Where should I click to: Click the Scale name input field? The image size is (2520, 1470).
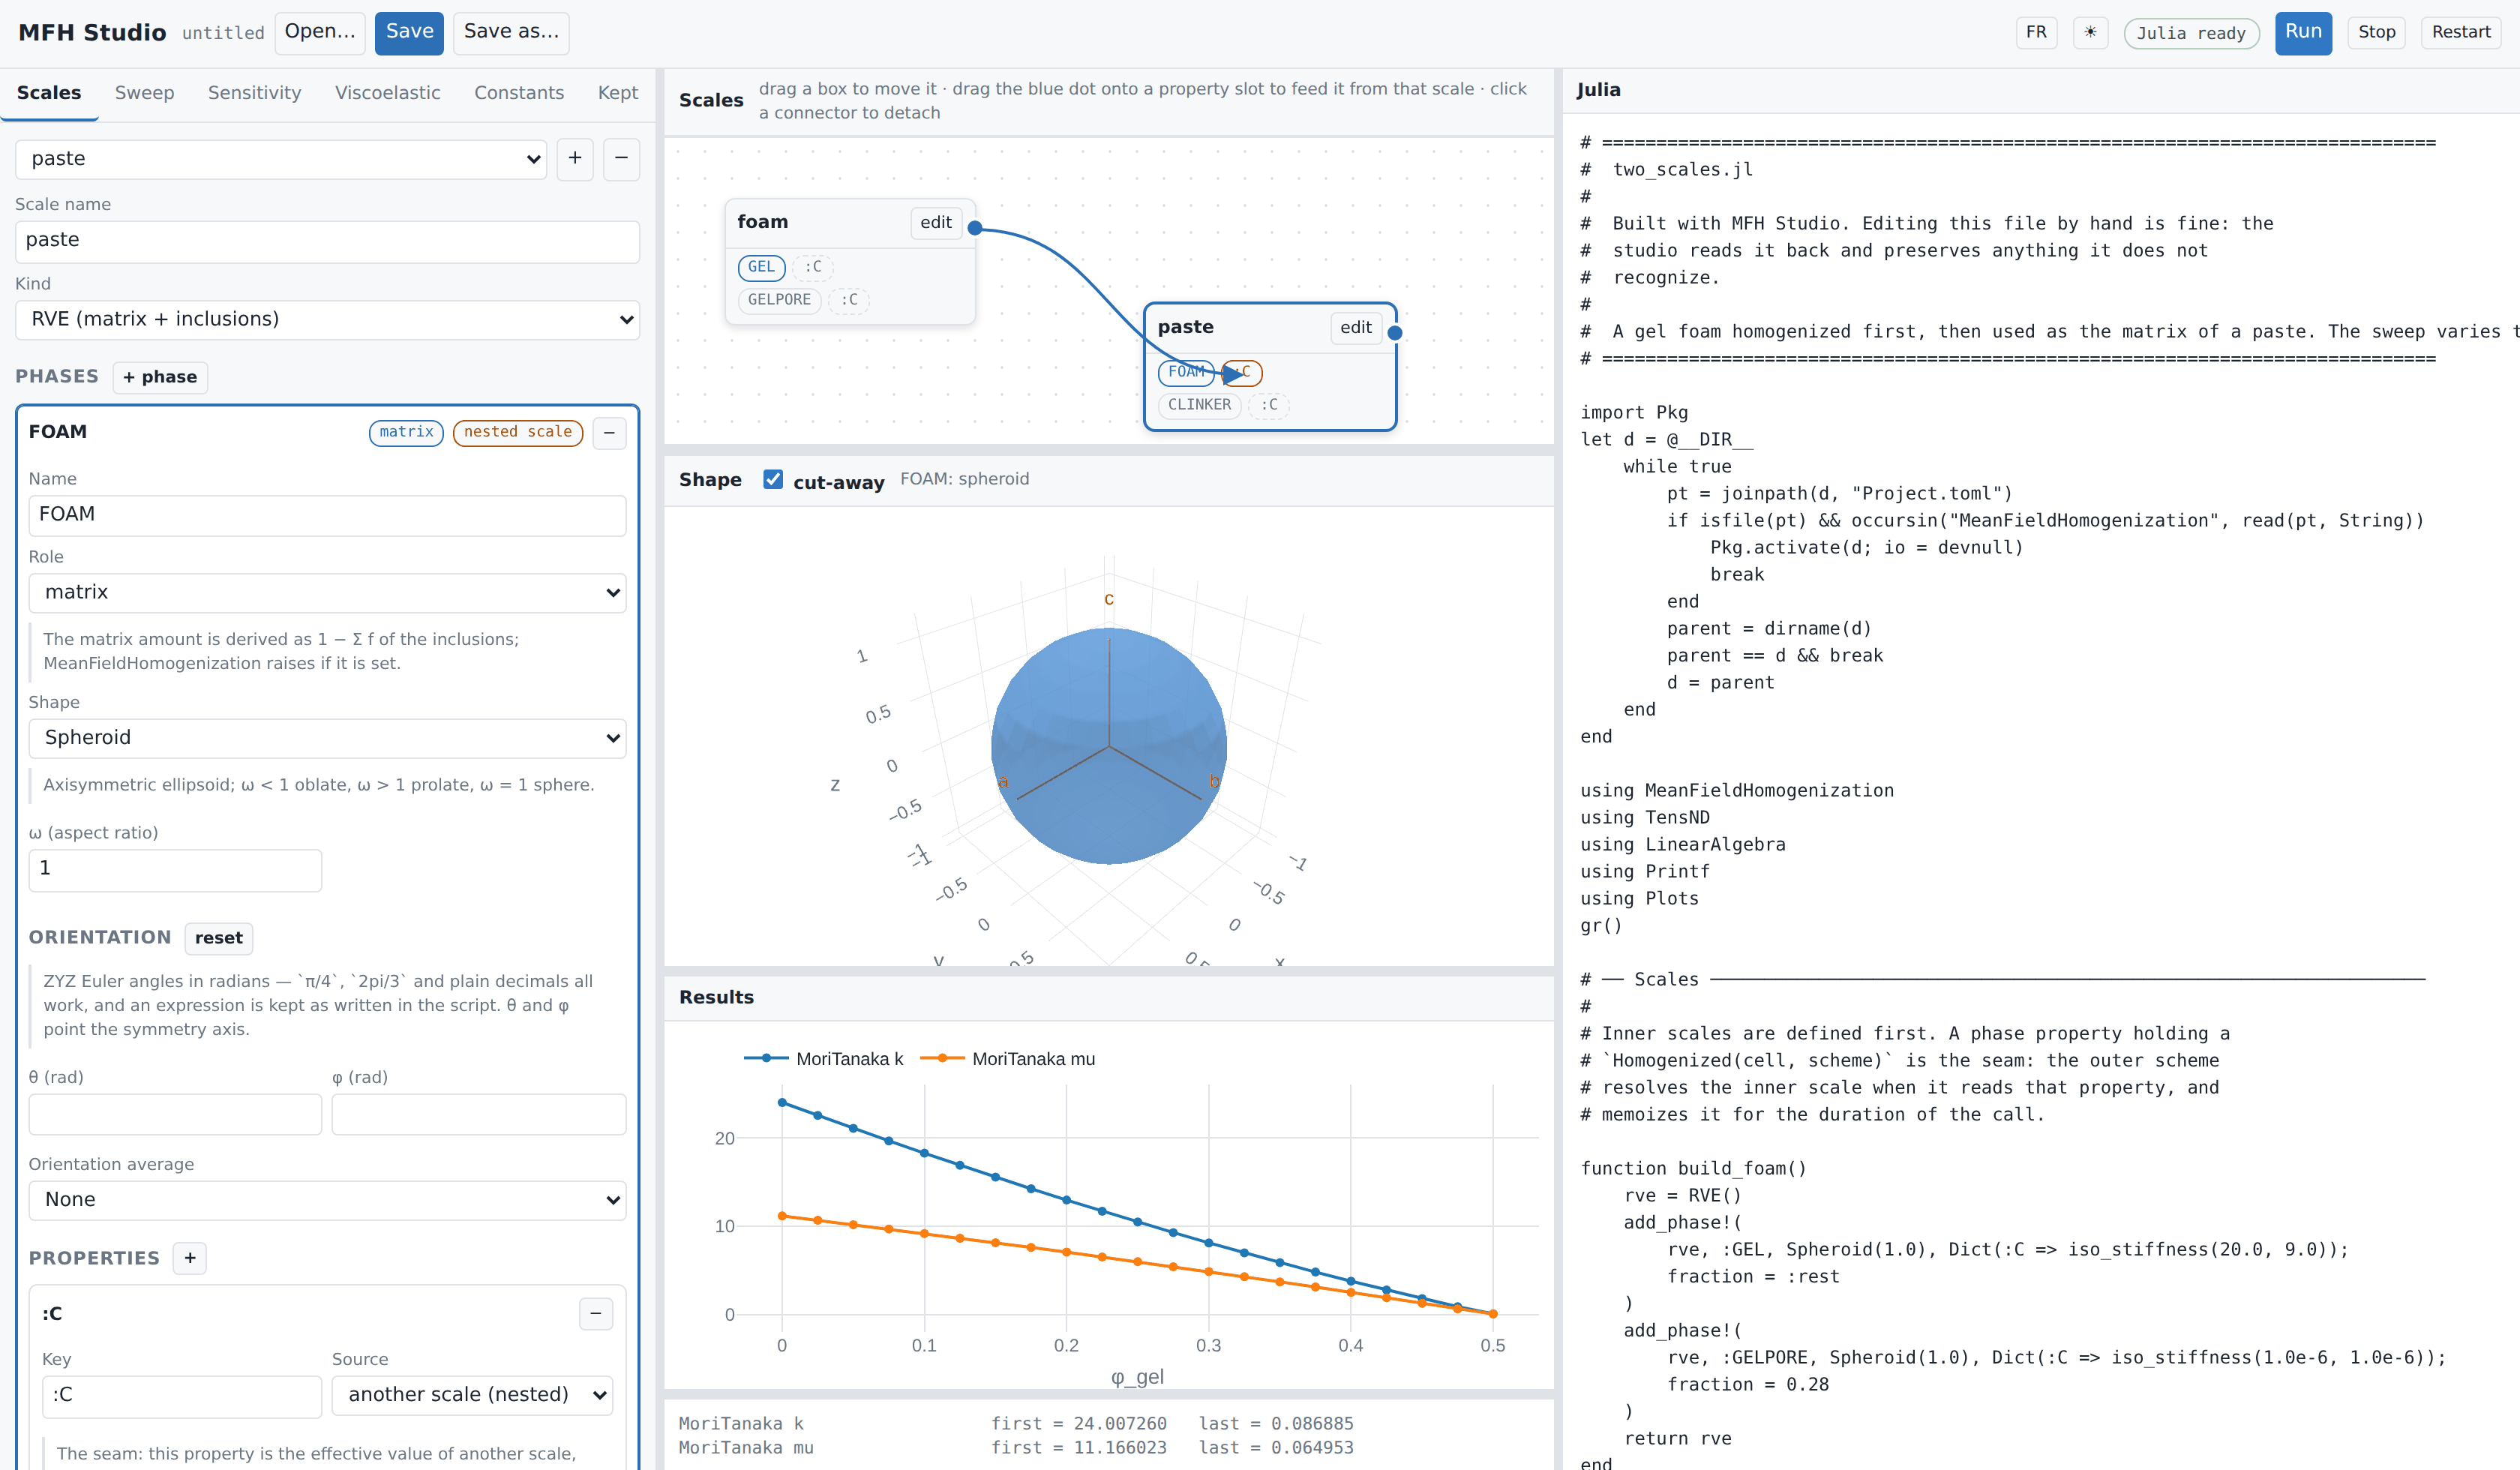coord(327,241)
